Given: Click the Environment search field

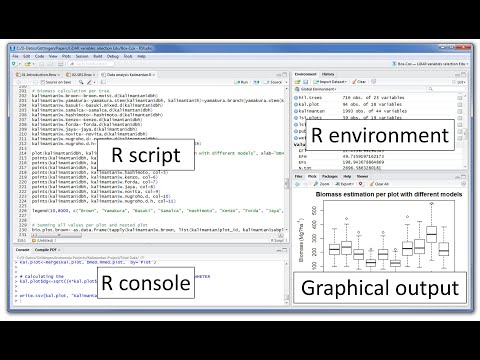Looking at the screenshot, I should [445, 89].
